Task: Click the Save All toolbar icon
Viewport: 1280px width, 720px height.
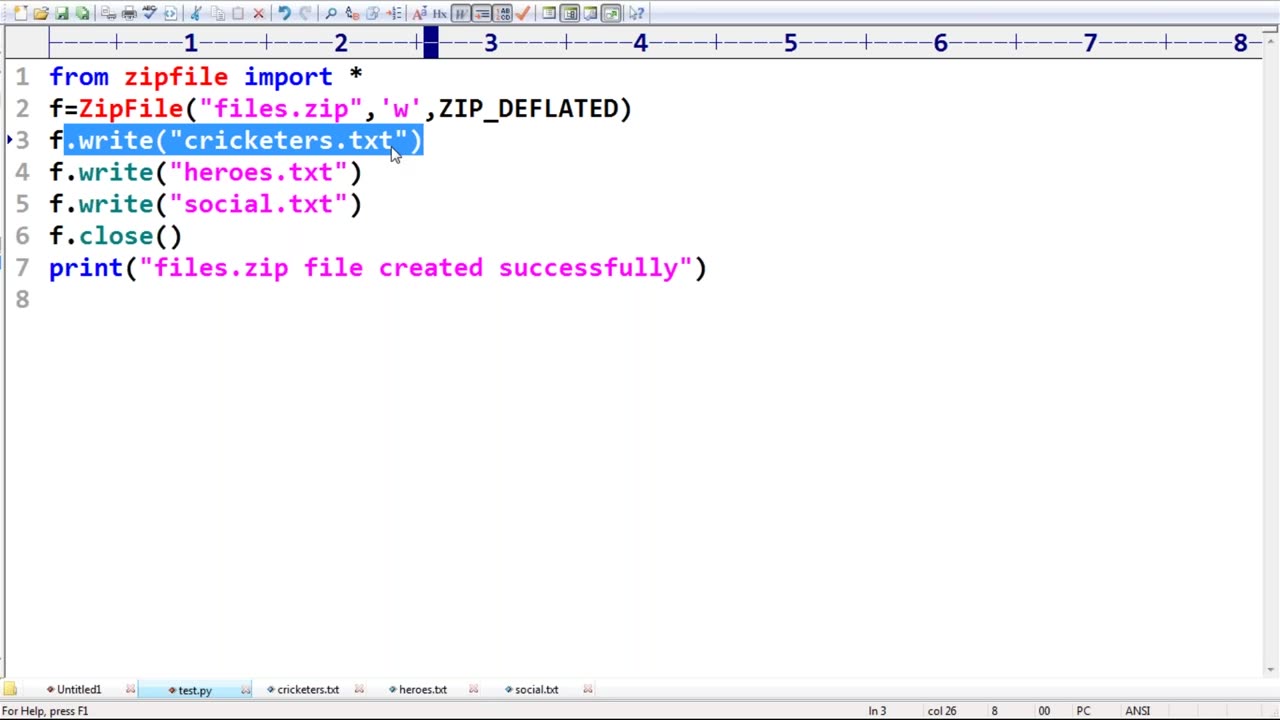Action: pyautogui.click(x=82, y=13)
